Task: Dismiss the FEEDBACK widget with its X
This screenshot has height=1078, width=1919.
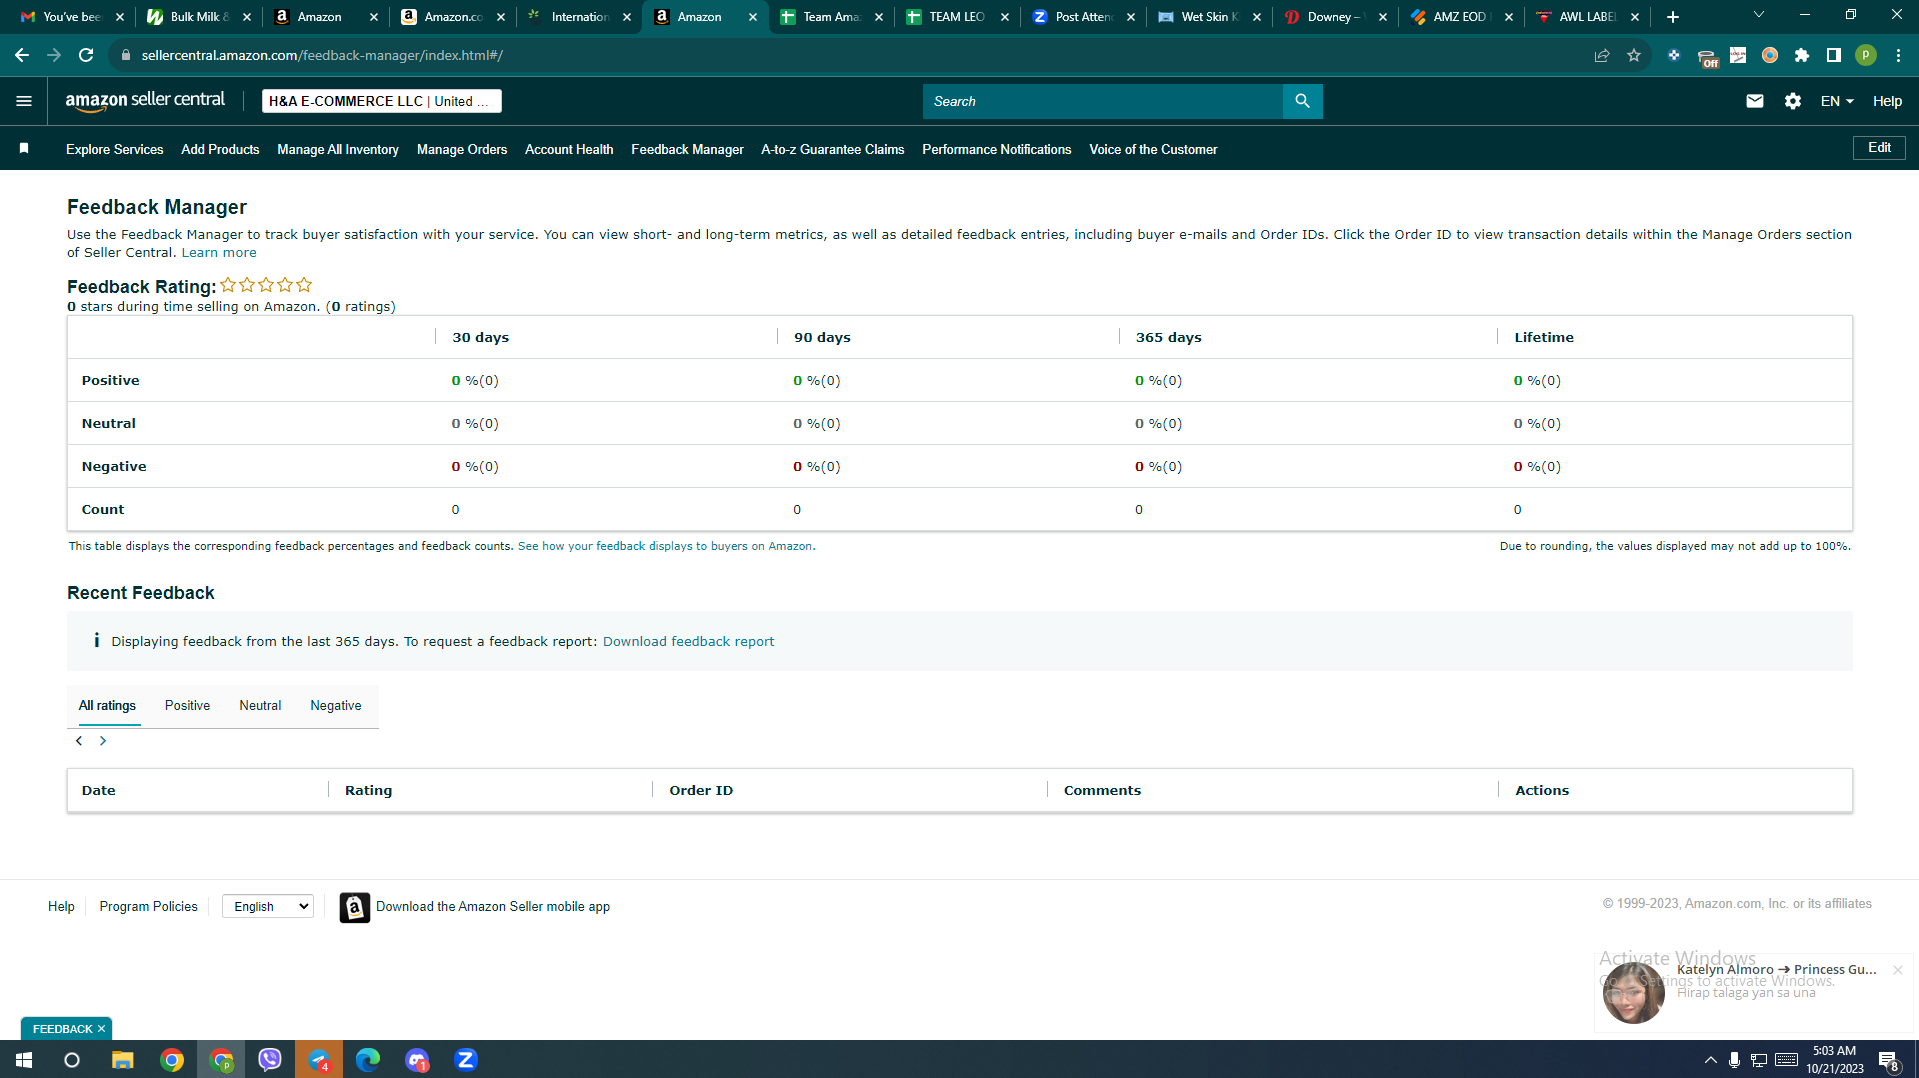Action: pyautogui.click(x=101, y=1029)
